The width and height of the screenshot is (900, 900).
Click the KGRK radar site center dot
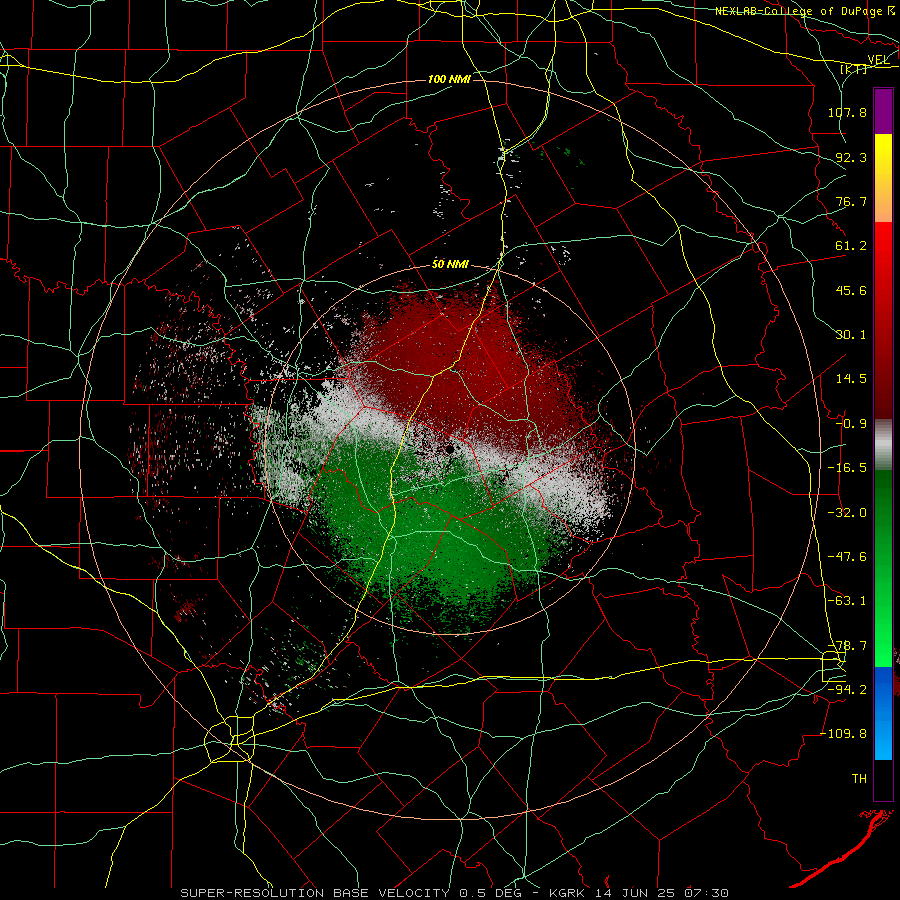pos(450,449)
